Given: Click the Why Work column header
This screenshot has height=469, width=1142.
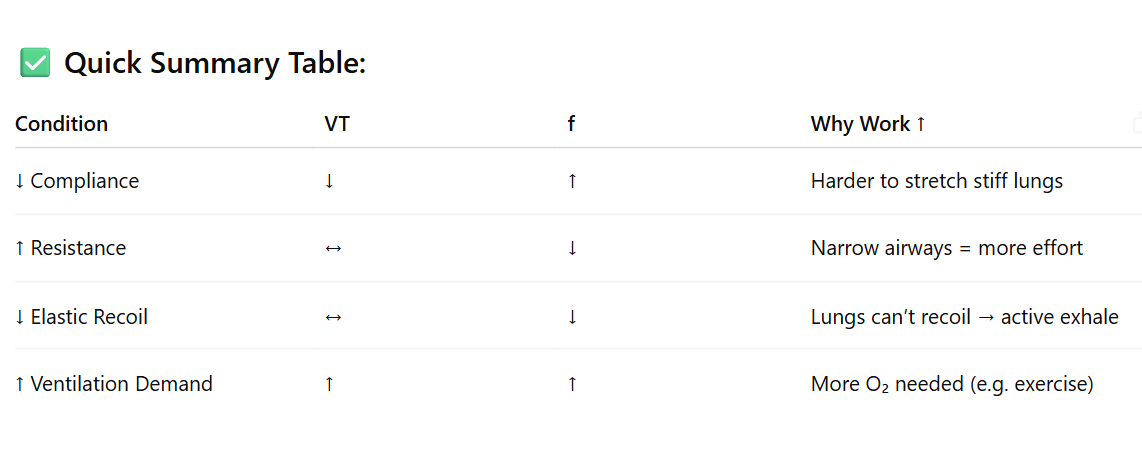Looking at the screenshot, I should click(868, 124).
